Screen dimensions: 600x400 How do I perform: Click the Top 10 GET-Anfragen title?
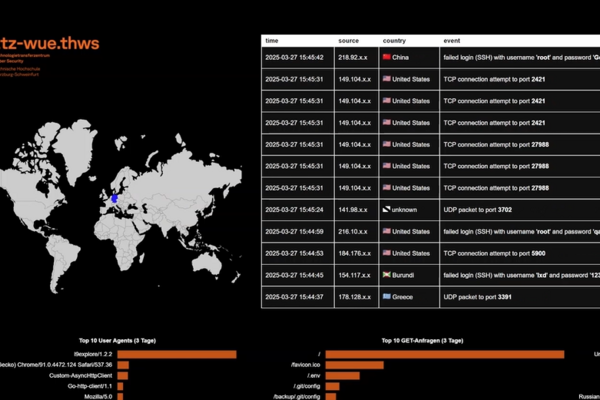pyautogui.click(x=420, y=341)
